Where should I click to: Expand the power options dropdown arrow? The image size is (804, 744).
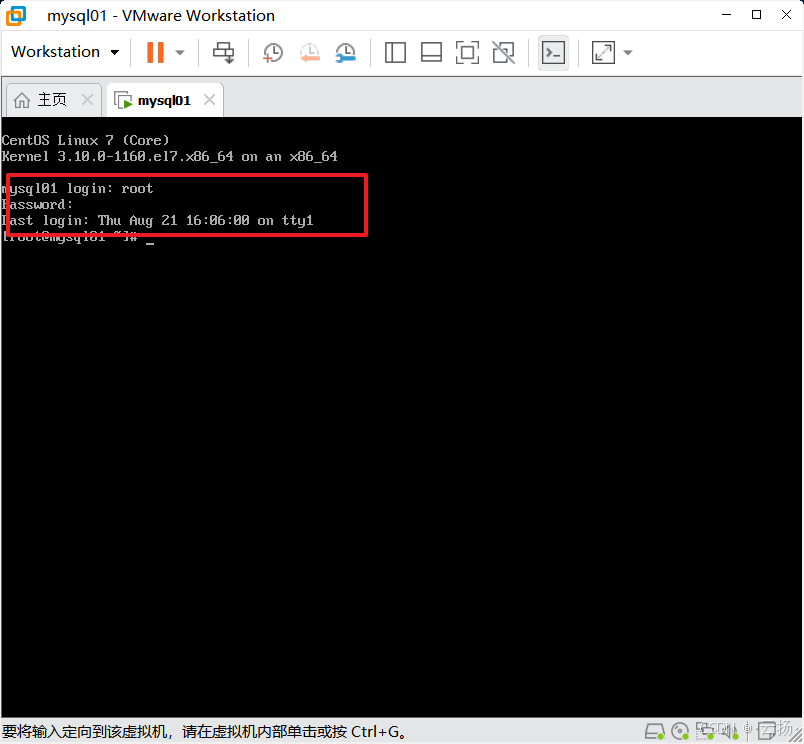[180, 52]
